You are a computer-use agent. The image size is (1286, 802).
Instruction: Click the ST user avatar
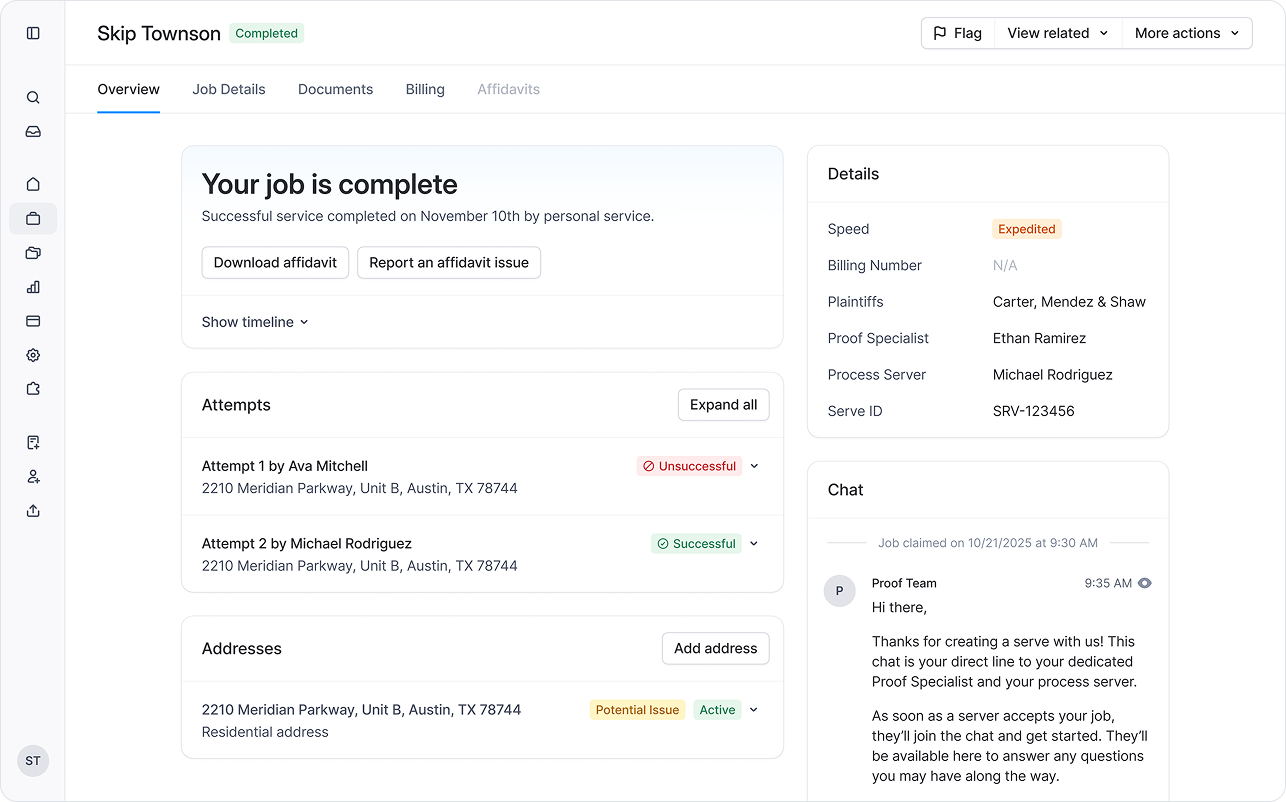click(x=33, y=761)
